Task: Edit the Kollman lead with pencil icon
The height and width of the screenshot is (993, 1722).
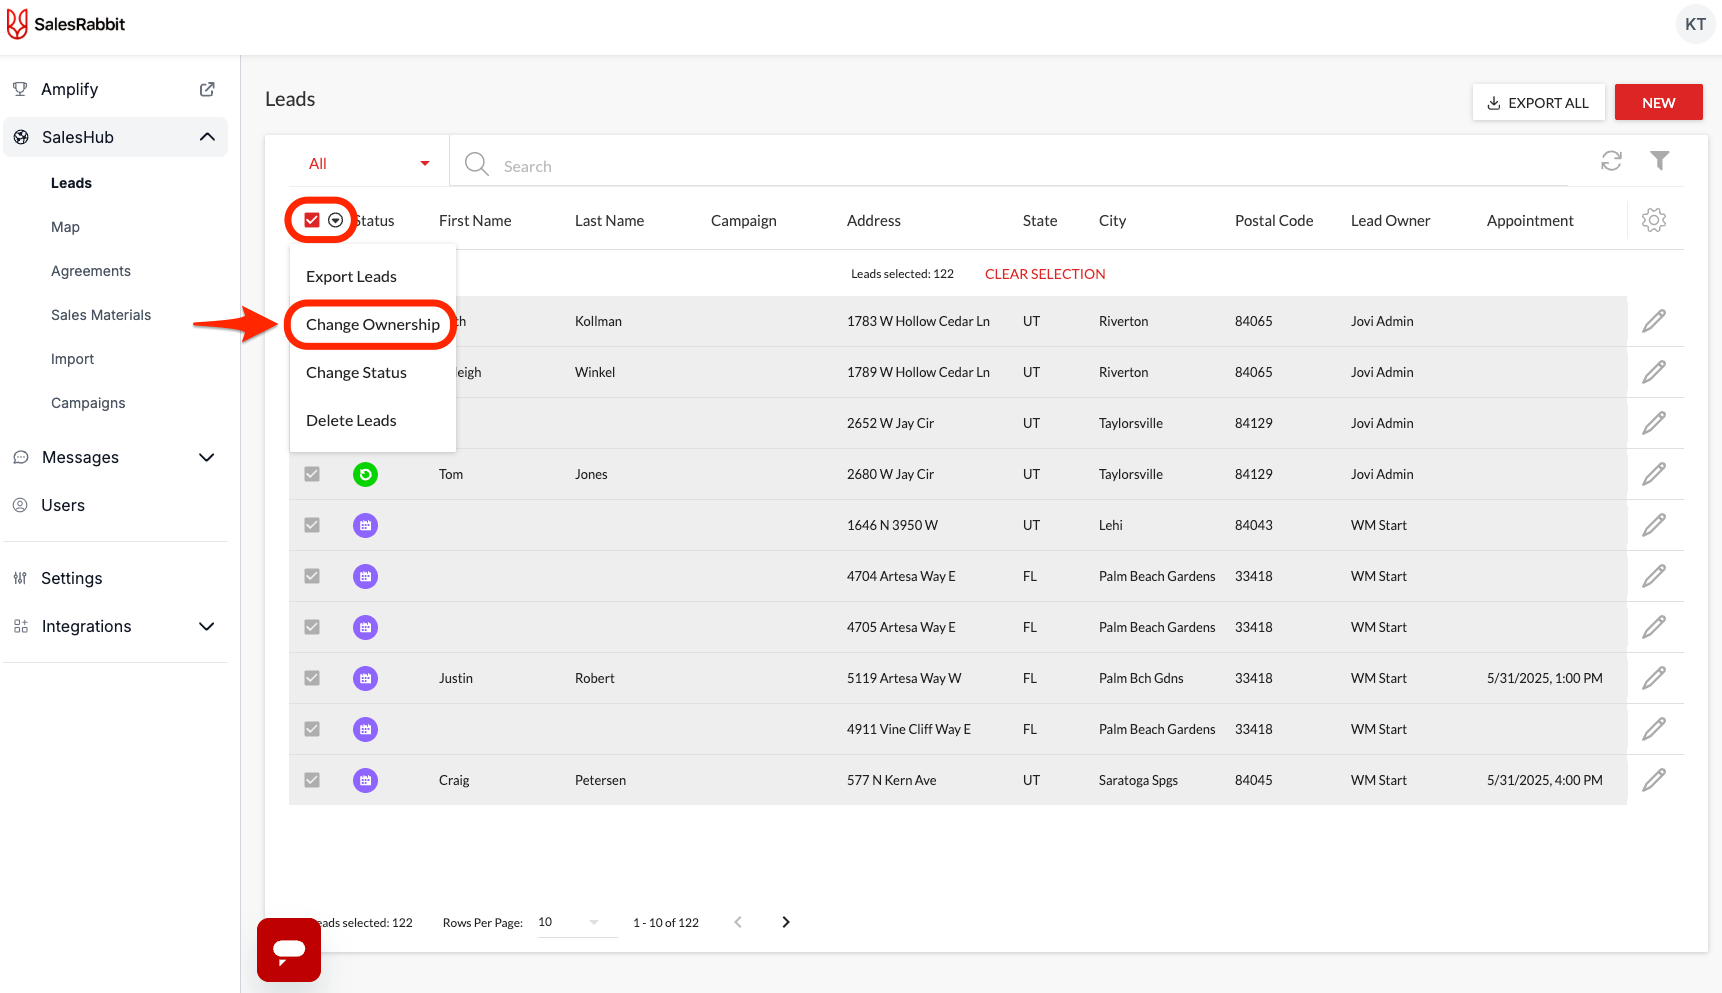Action: (1654, 321)
